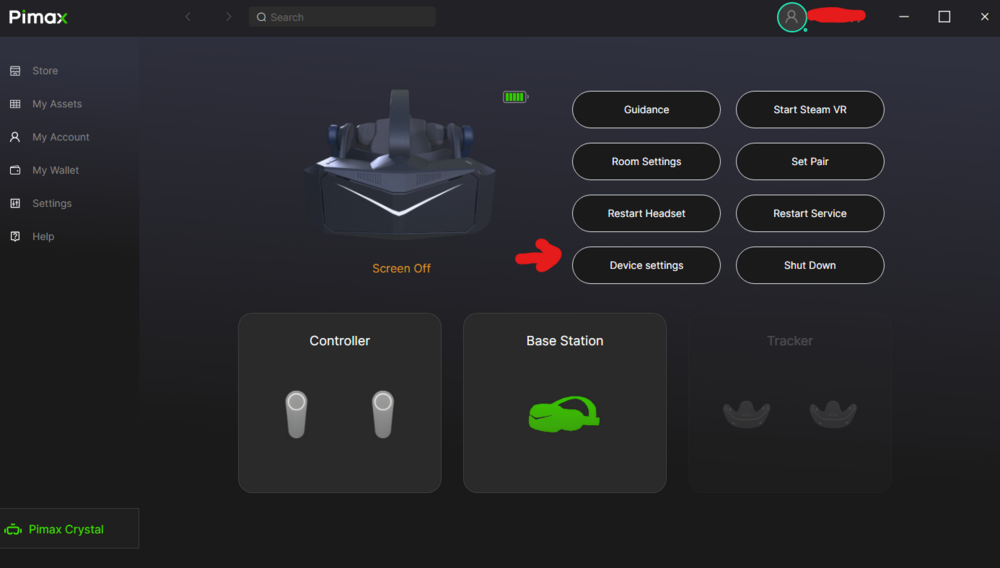Click the Guidance button
The image size is (1000, 568).
pyautogui.click(x=646, y=110)
